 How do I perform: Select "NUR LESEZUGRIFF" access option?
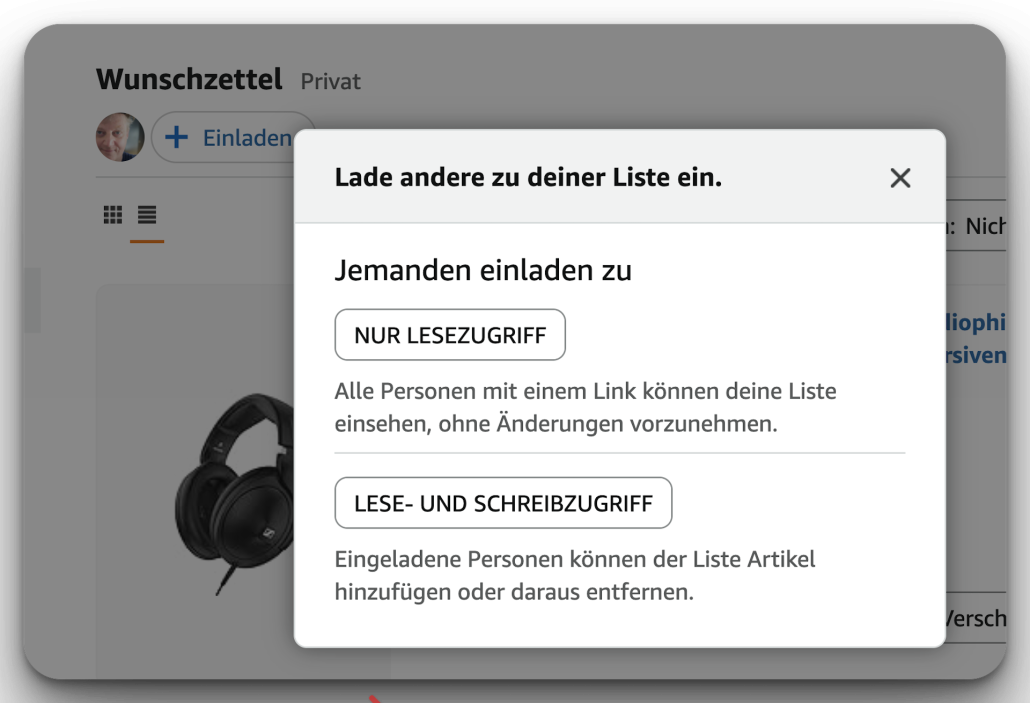coord(449,334)
